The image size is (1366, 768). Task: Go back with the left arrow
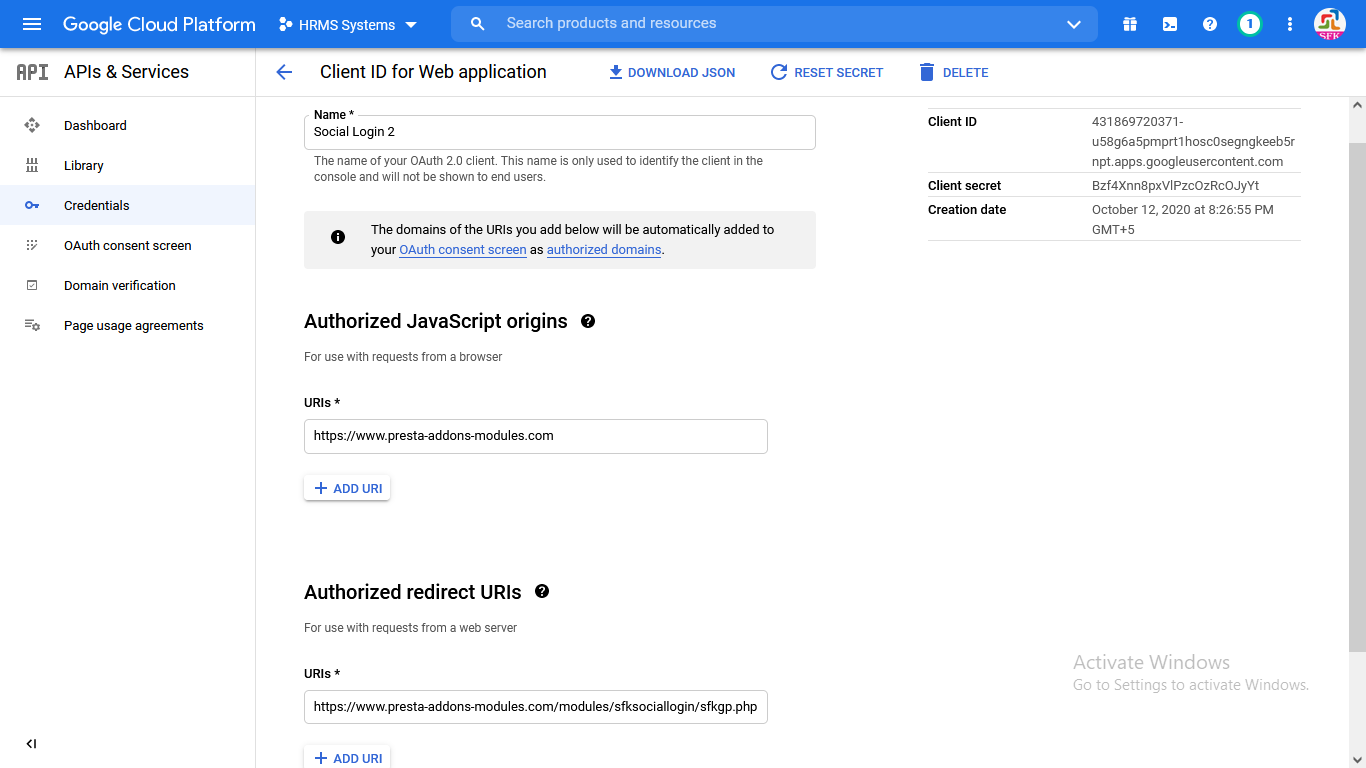pyautogui.click(x=284, y=72)
